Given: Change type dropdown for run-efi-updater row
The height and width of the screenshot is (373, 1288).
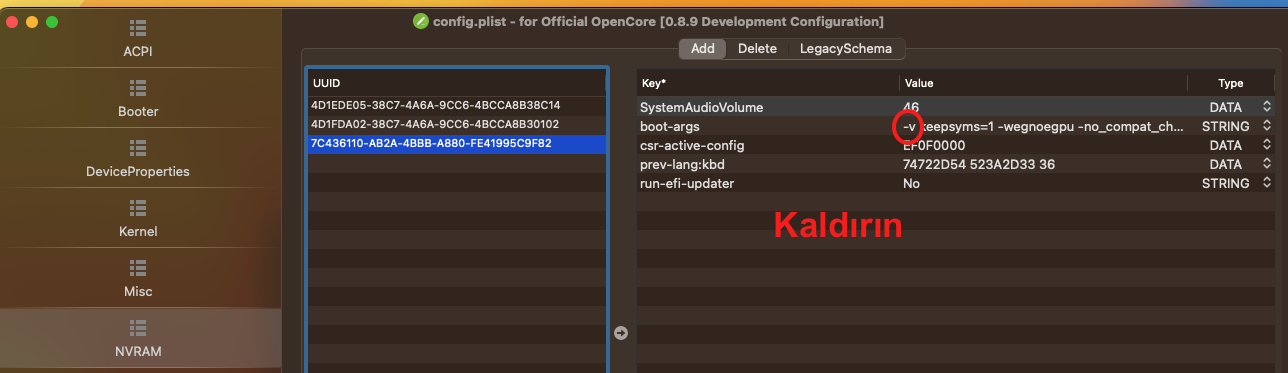Looking at the screenshot, I should [x=1267, y=183].
